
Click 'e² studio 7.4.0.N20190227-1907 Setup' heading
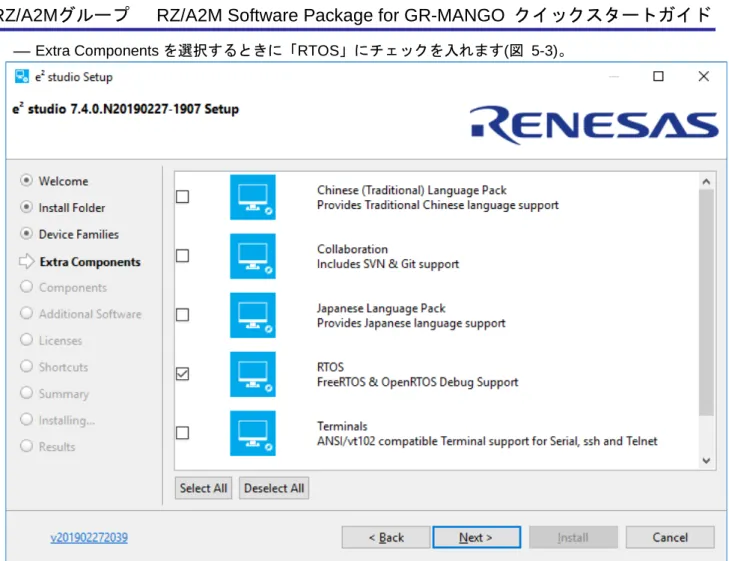coord(126,109)
